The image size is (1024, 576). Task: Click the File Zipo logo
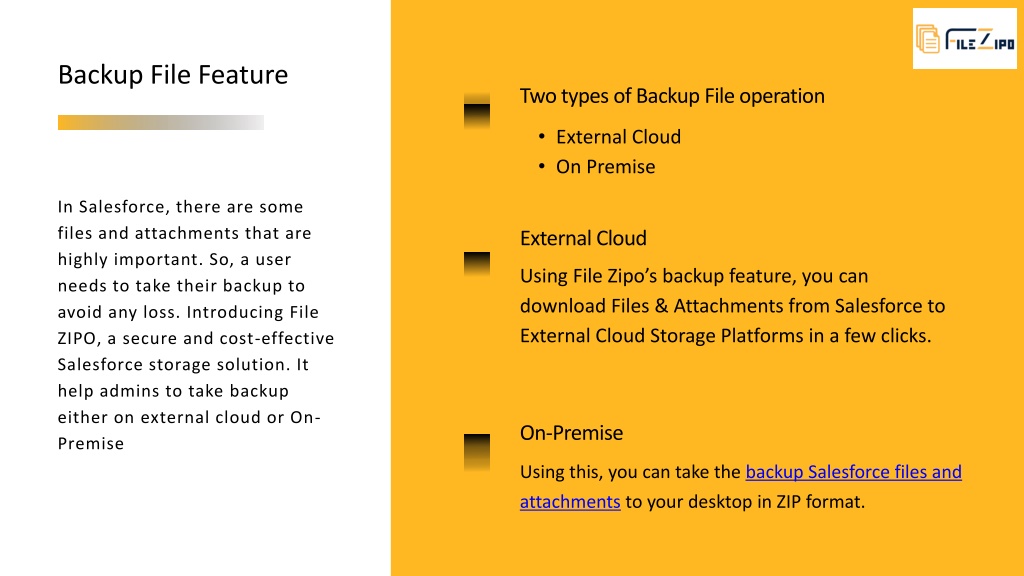click(x=965, y=39)
